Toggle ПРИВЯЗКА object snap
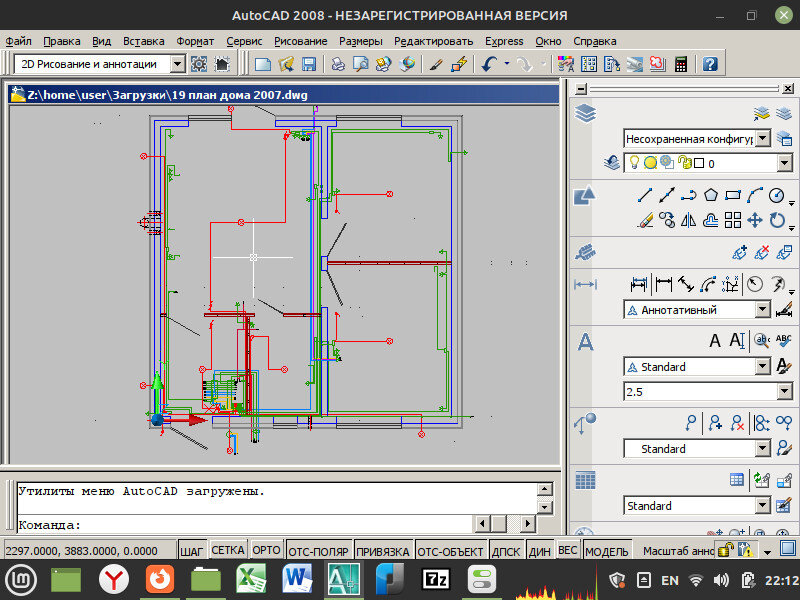The height and width of the screenshot is (600, 800). coord(383,551)
